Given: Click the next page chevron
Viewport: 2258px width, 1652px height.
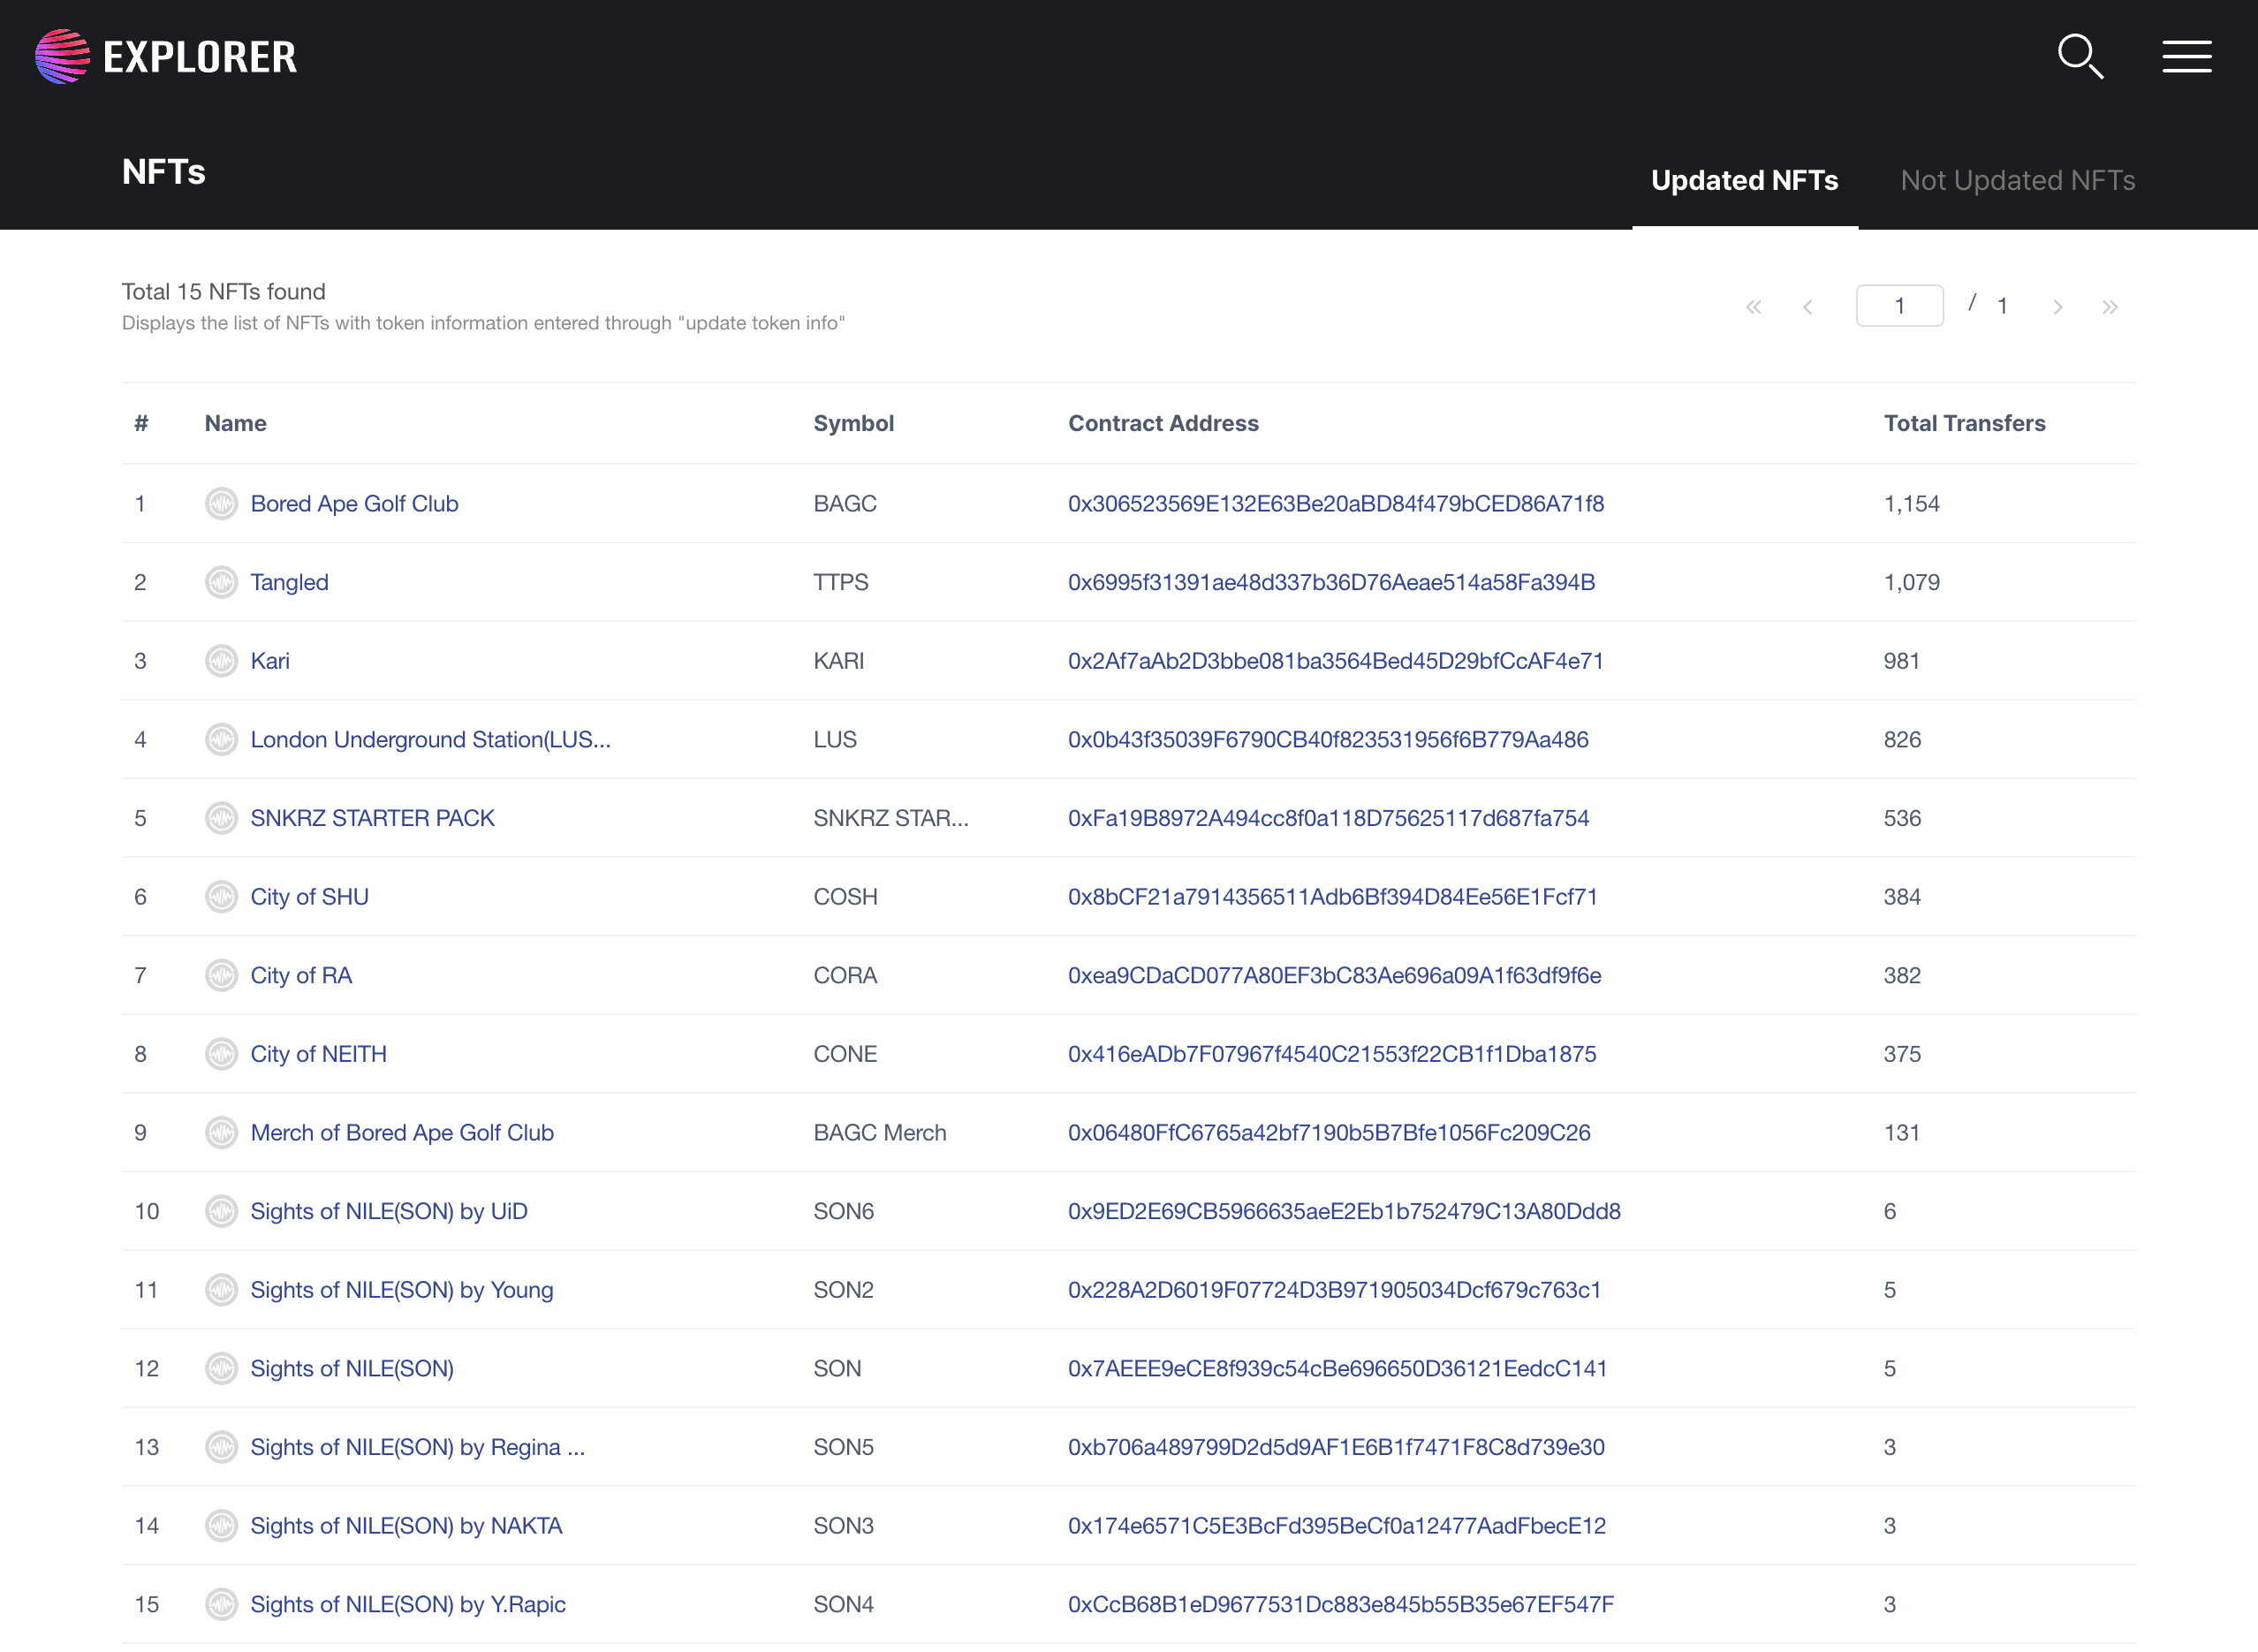Looking at the screenshot, I should tap(2057, 307).
